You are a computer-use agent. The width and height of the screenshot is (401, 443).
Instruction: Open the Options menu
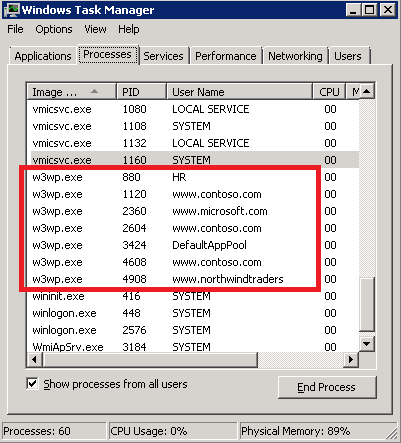pyautogui.click(x=54, y=29)
